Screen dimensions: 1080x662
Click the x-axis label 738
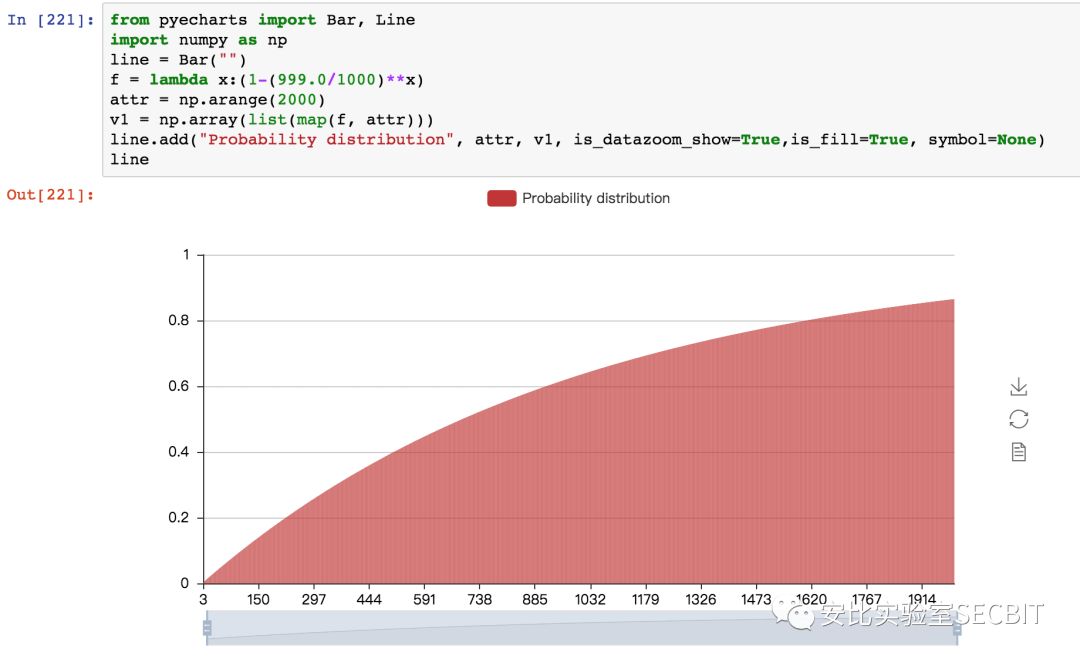(479, 599)
